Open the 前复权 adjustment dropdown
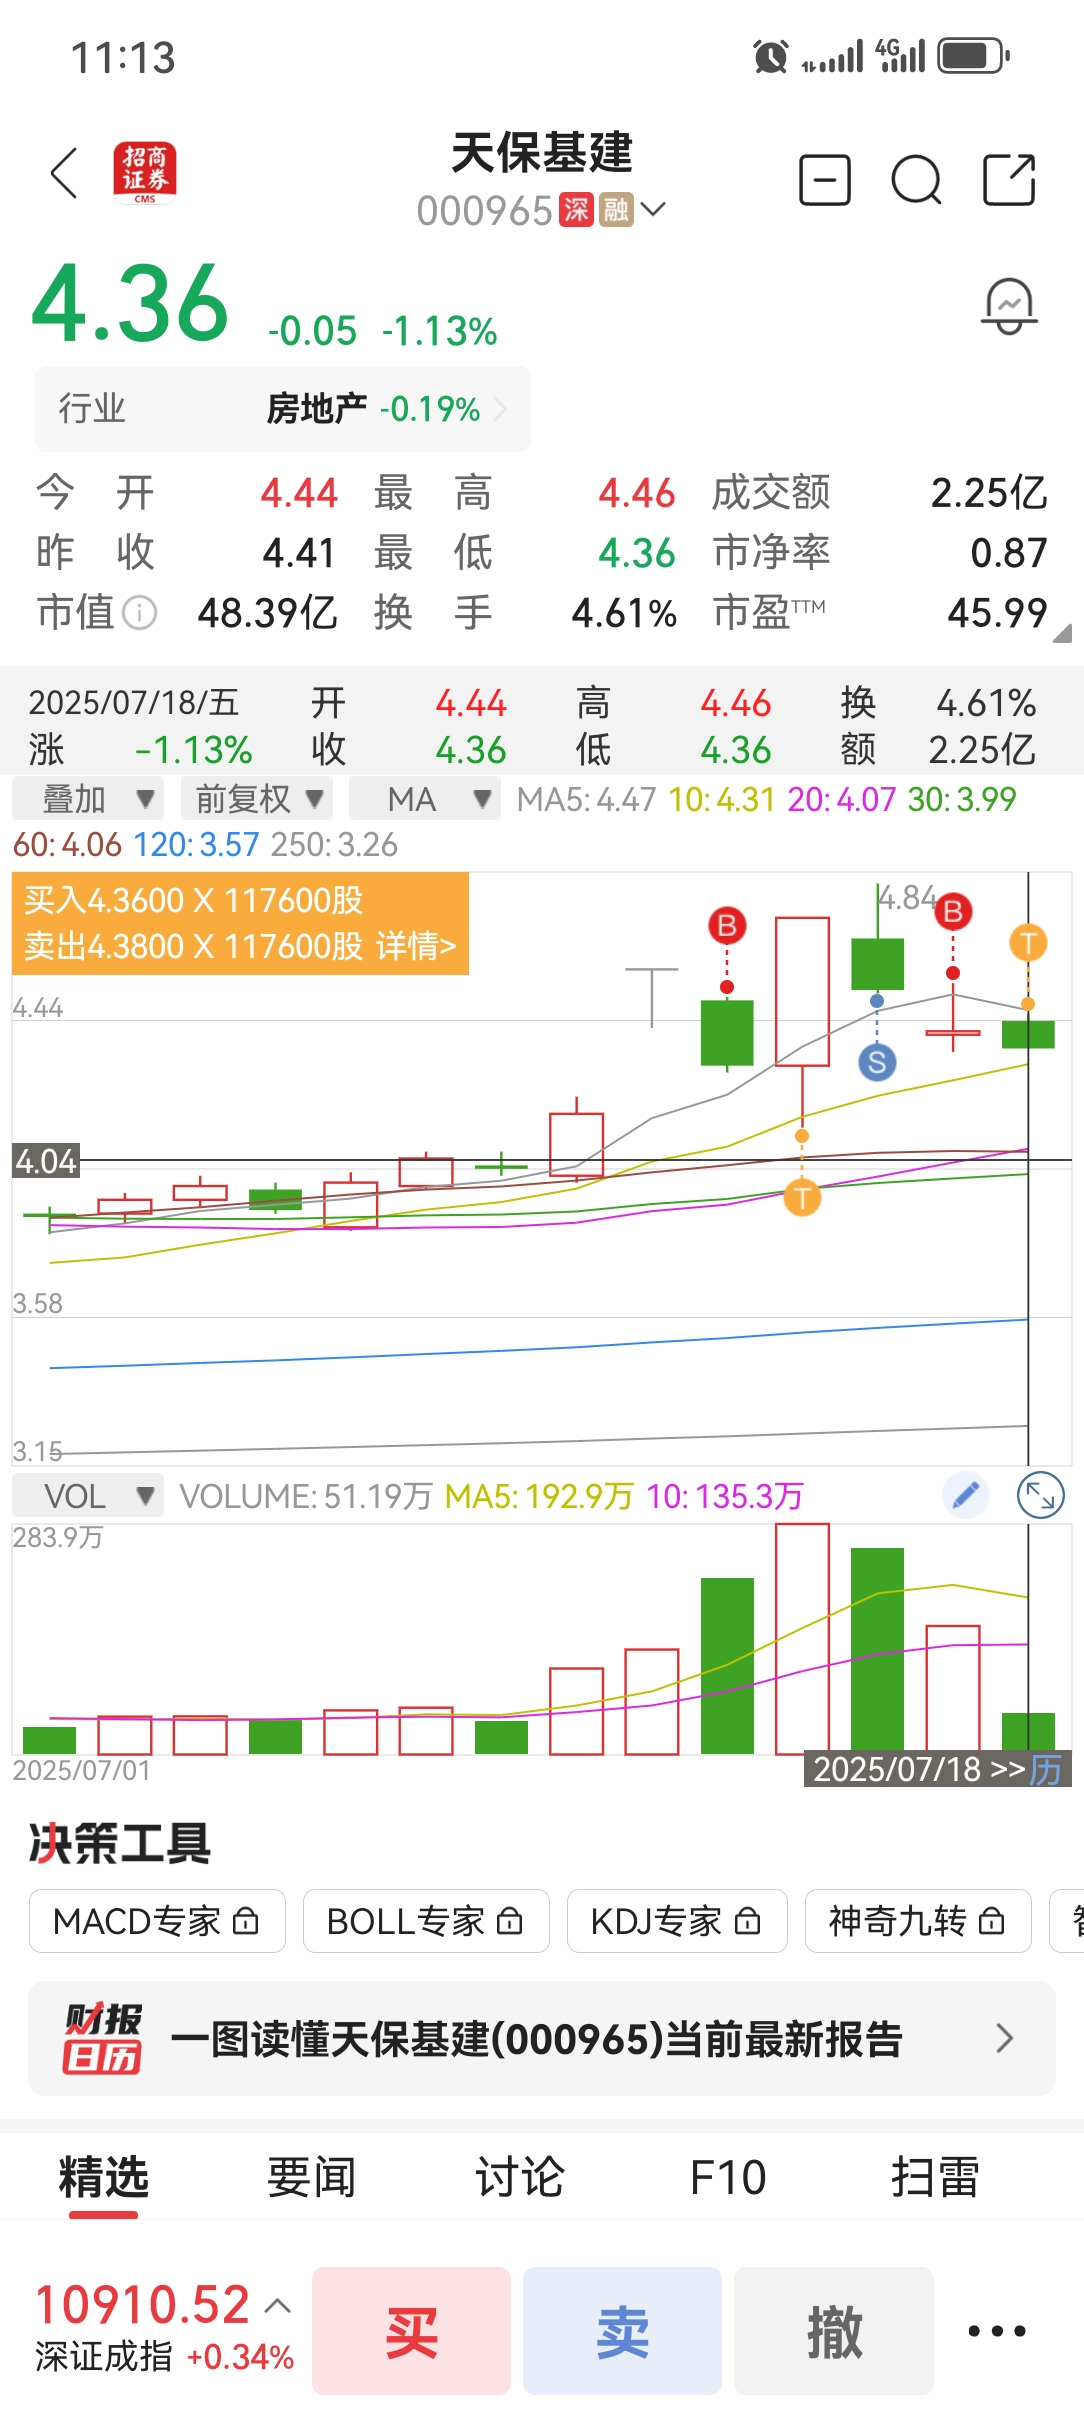 pos(257,799)
